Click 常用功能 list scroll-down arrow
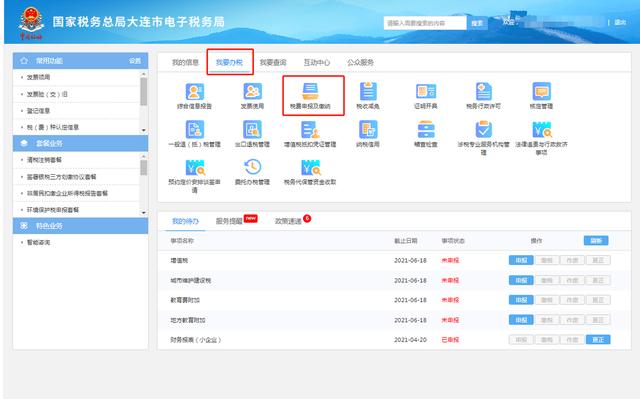Image resolution: width=640 pixels, height=399 pixels. coord(144,130)
